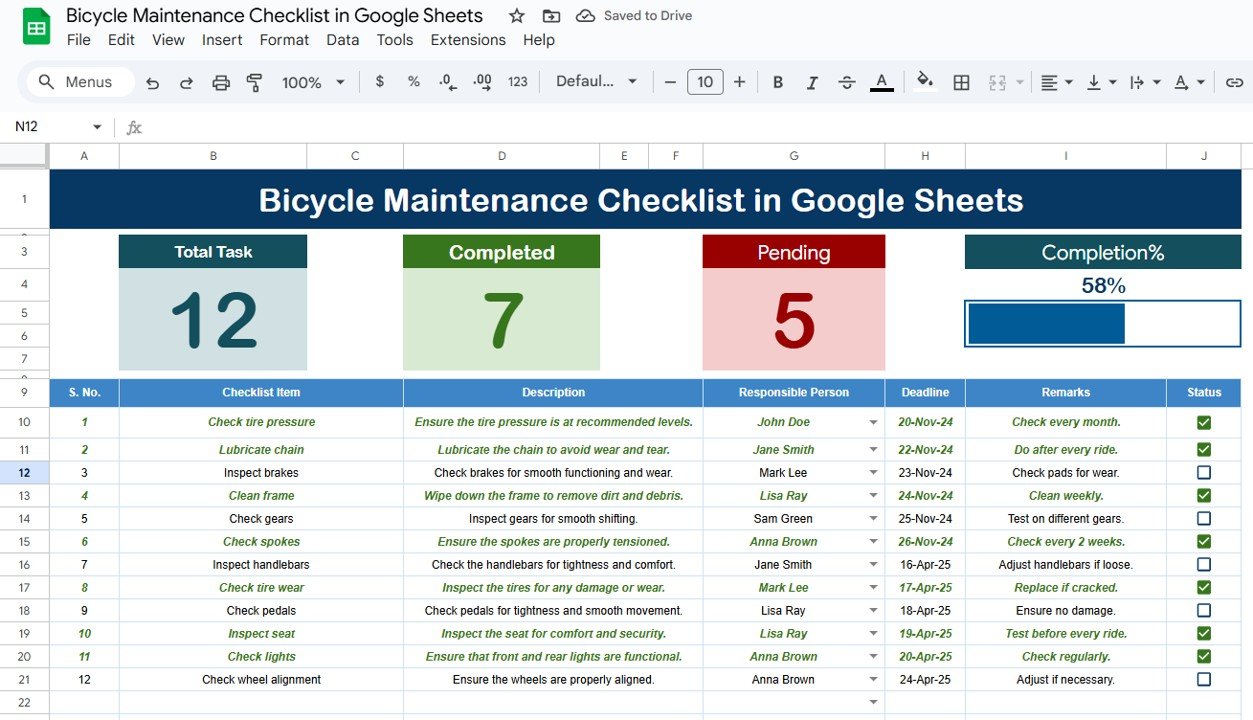Uncheck the status box for Check tire pressure

click(1204, 423)
